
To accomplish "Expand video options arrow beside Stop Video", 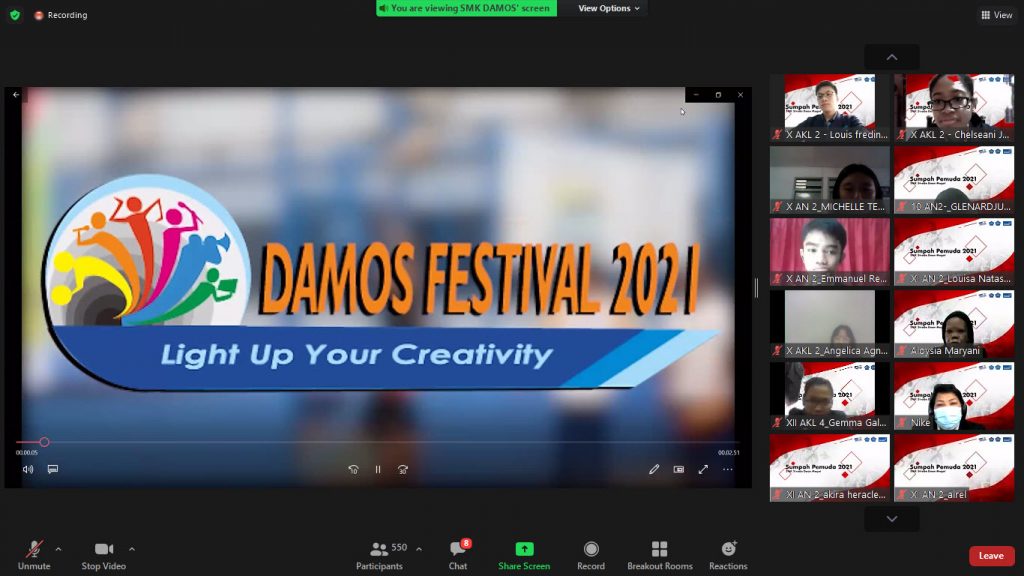I will click(x=132, y=549).
